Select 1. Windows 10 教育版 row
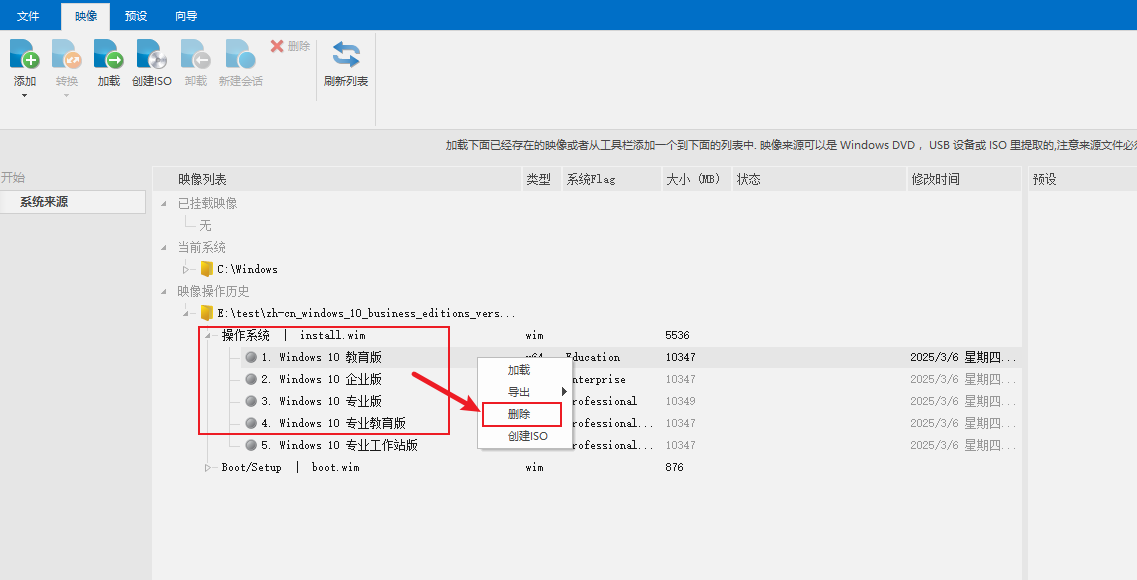Screen dimensions: 1137x580 click(631, 357)
